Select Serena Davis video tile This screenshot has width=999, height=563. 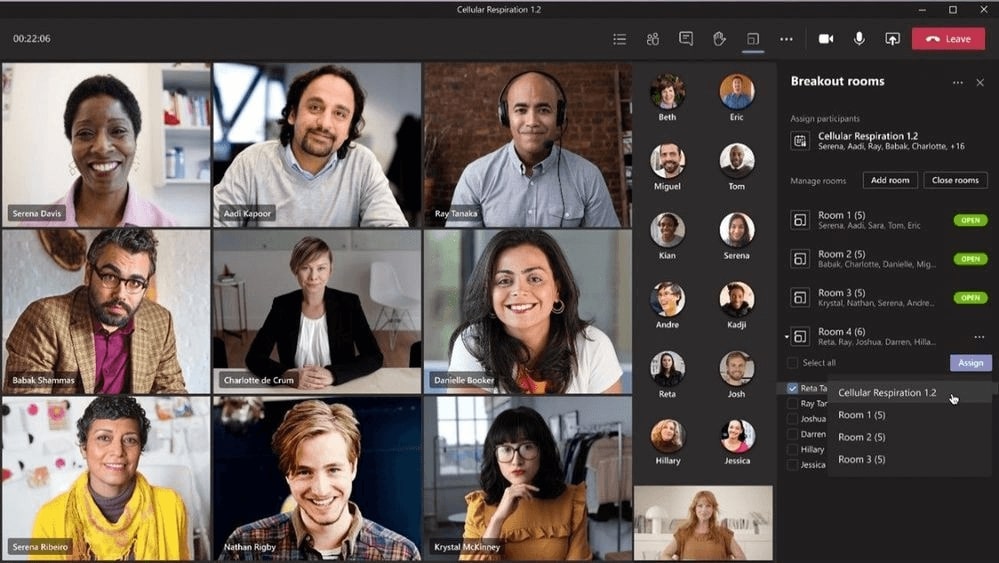[106, 145]
